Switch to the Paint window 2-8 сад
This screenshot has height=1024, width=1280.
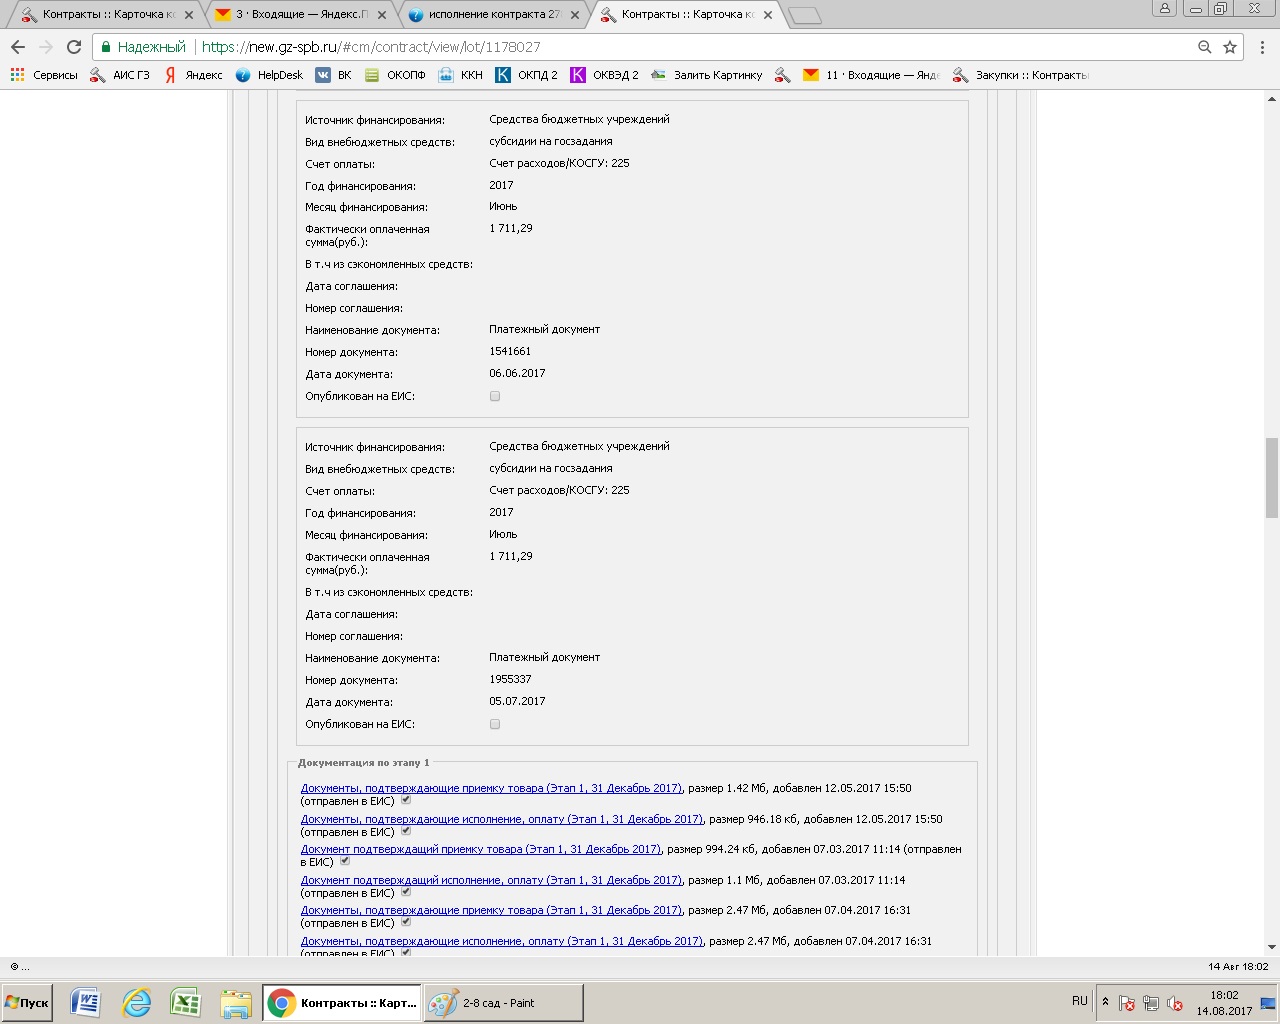pyautogui.click(x=503, y=1003)
